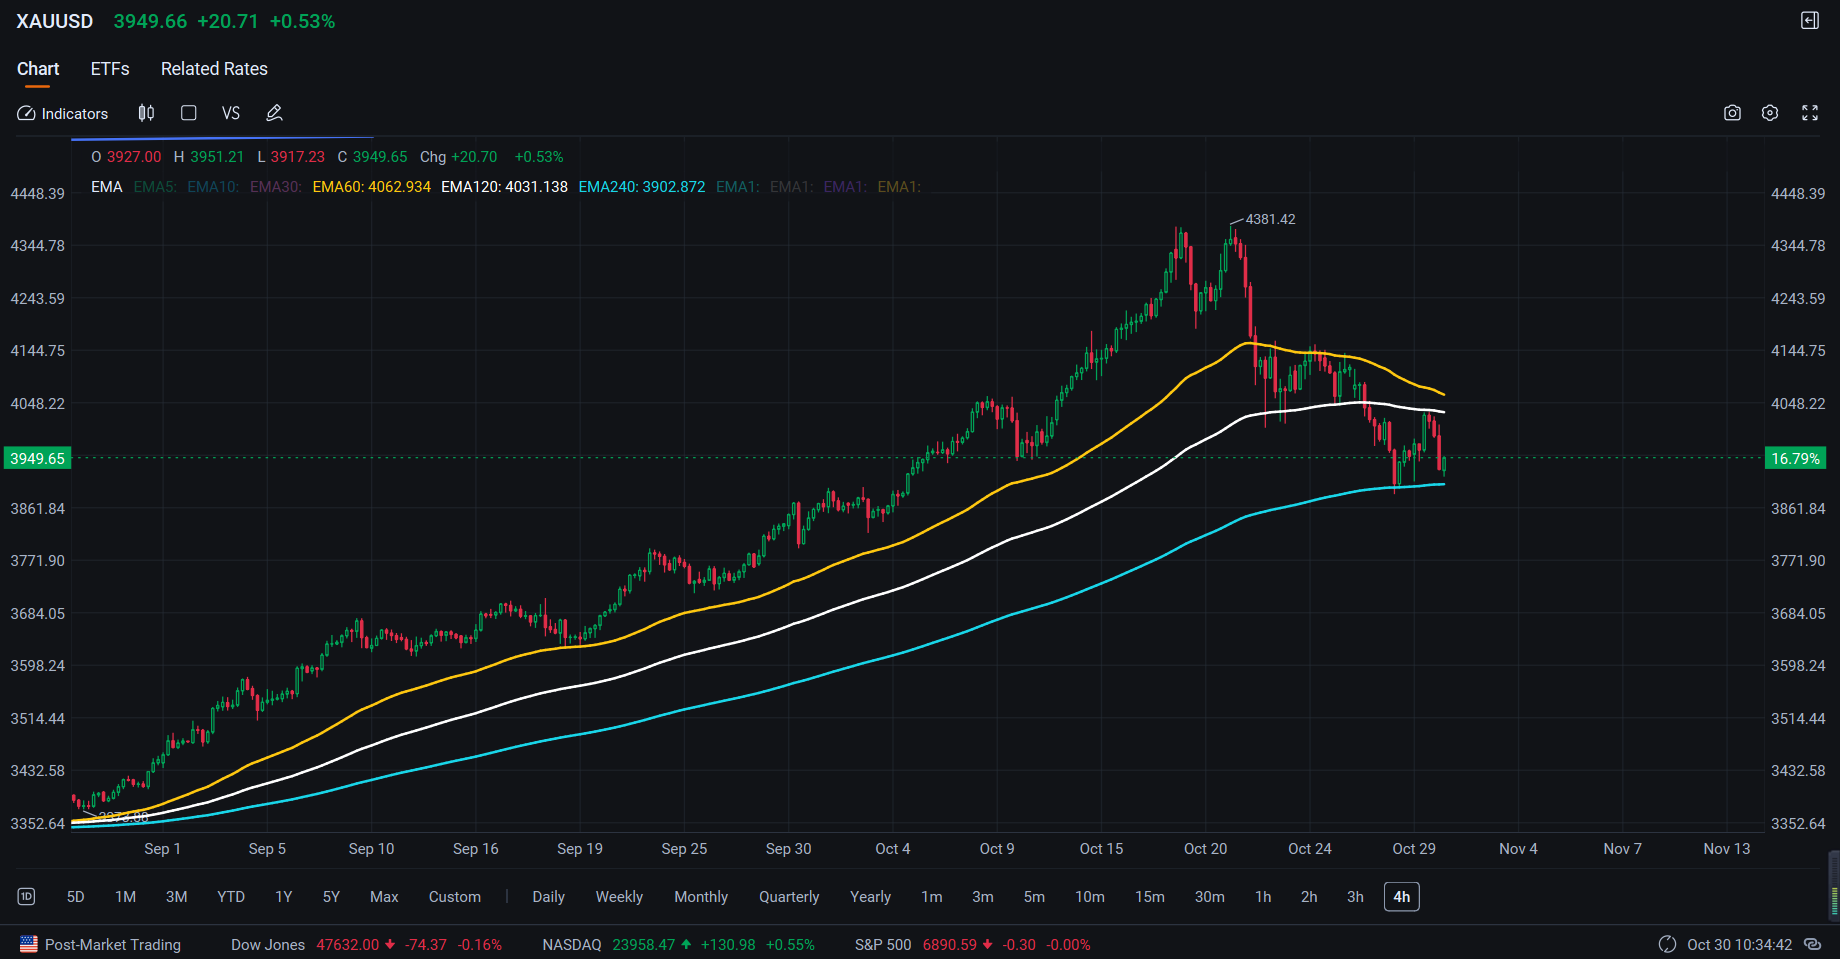Toggle EMA240 visibility
The height and width of the screenshot is (959, 1840).
click(x=641, y=186)
